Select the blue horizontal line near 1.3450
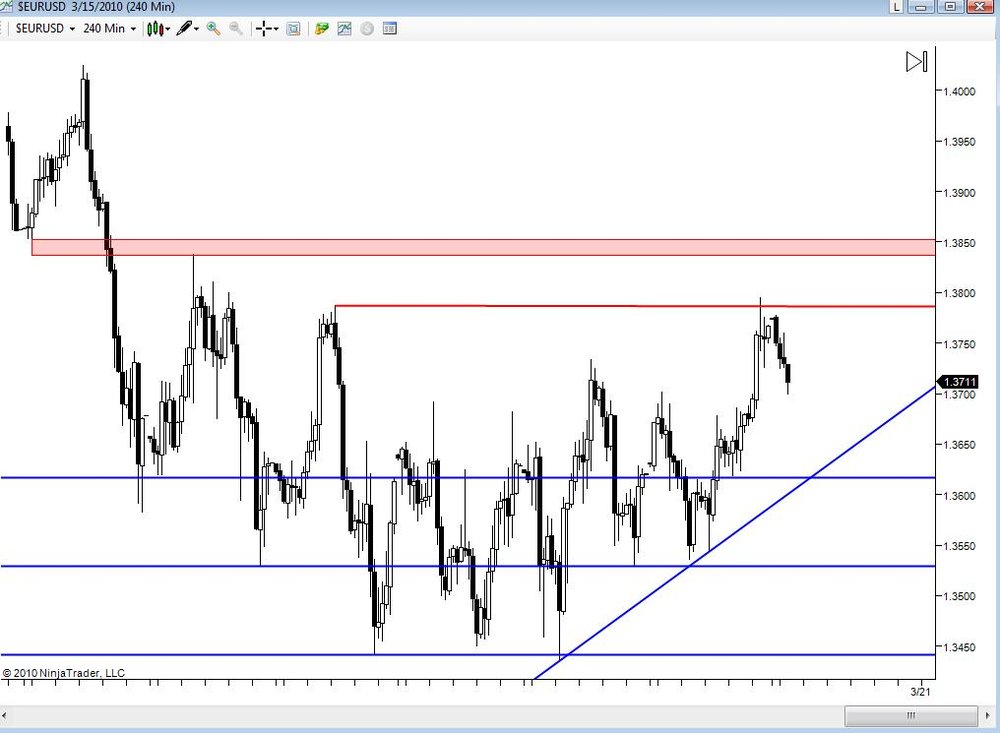 (467, 655)
